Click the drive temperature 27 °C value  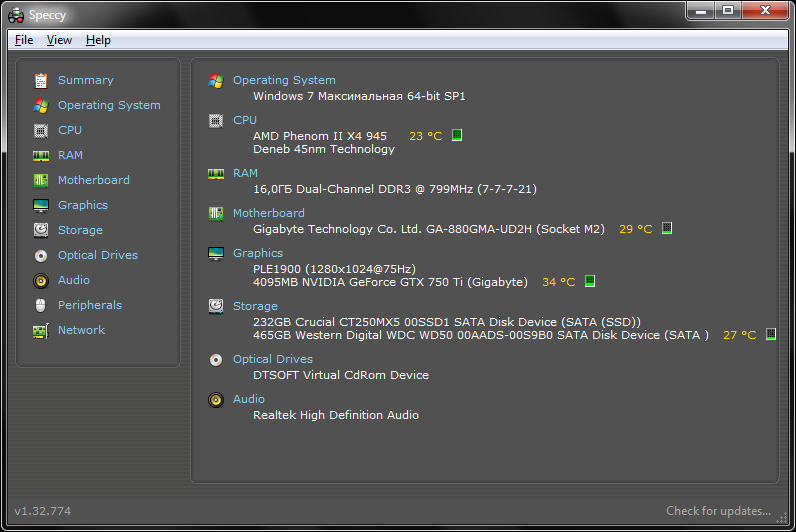coord(739,335)
